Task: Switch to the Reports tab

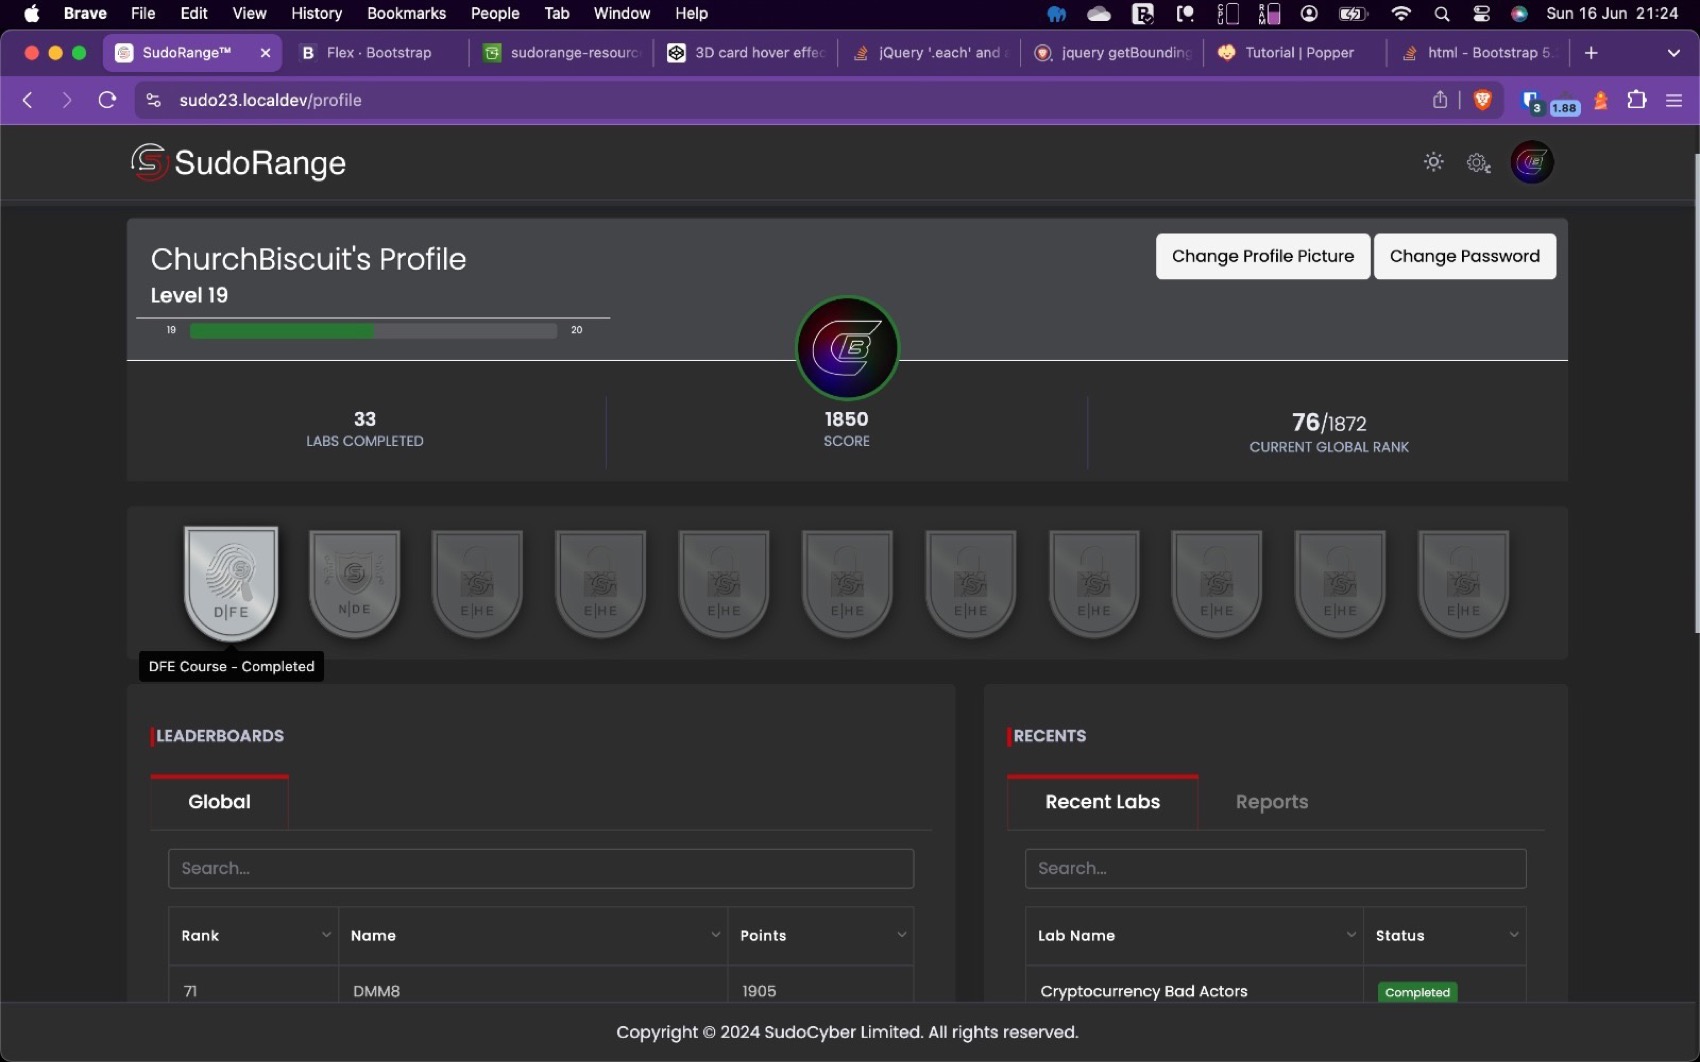Action: point(1271,802)
